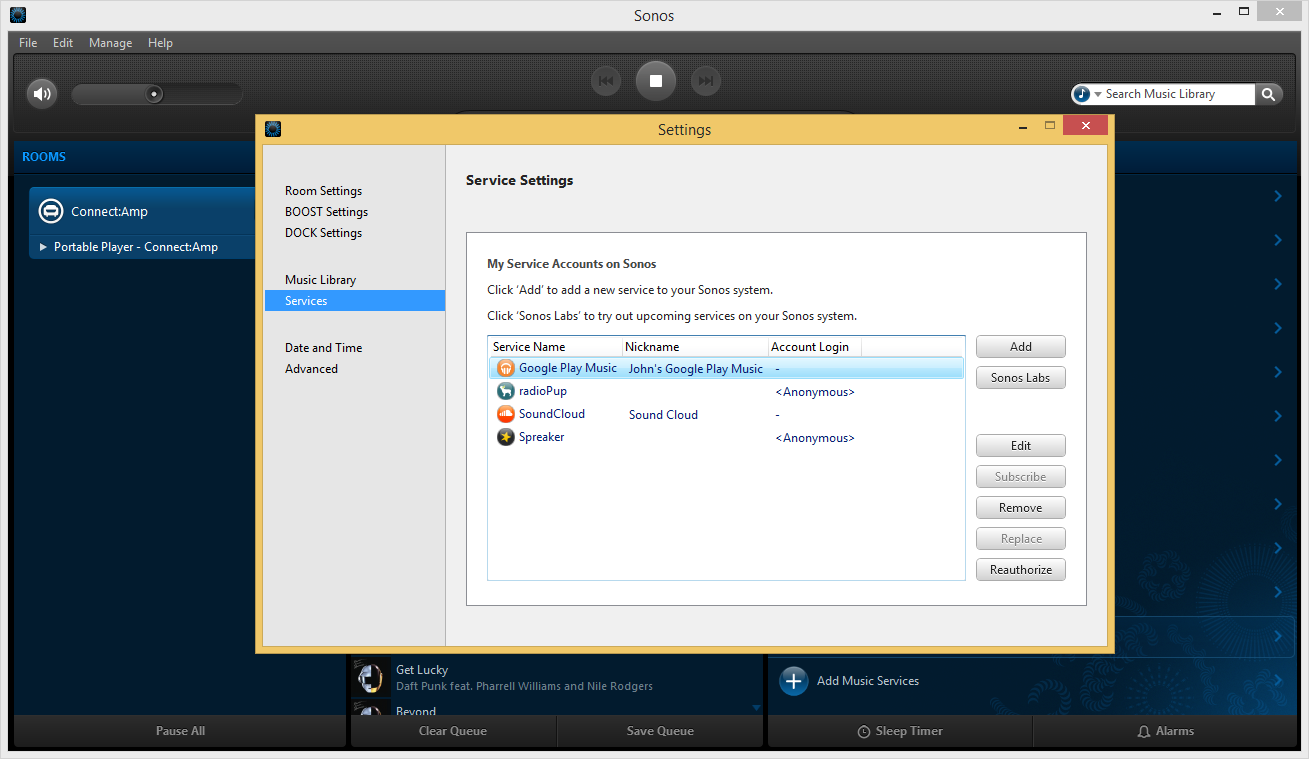Sort by the Service Name column header
Screen dimensions: 1309x759
(x=555, y=347)
